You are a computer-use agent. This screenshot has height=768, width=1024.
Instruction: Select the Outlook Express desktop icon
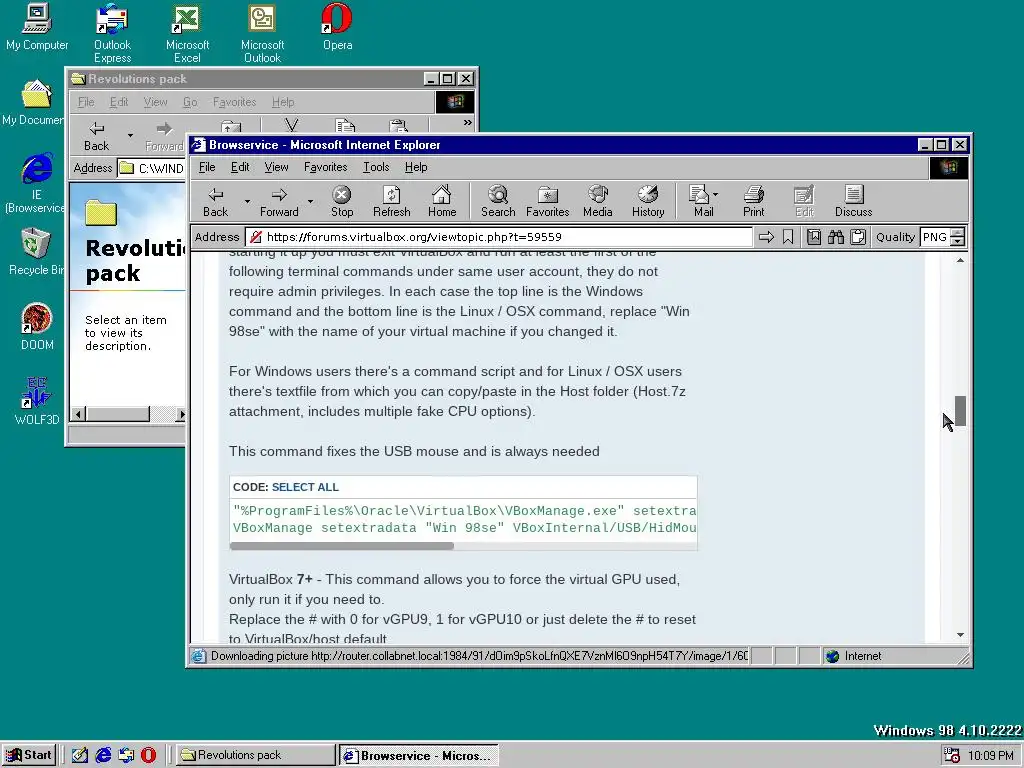pyautogui.click(x=112, y=33)
